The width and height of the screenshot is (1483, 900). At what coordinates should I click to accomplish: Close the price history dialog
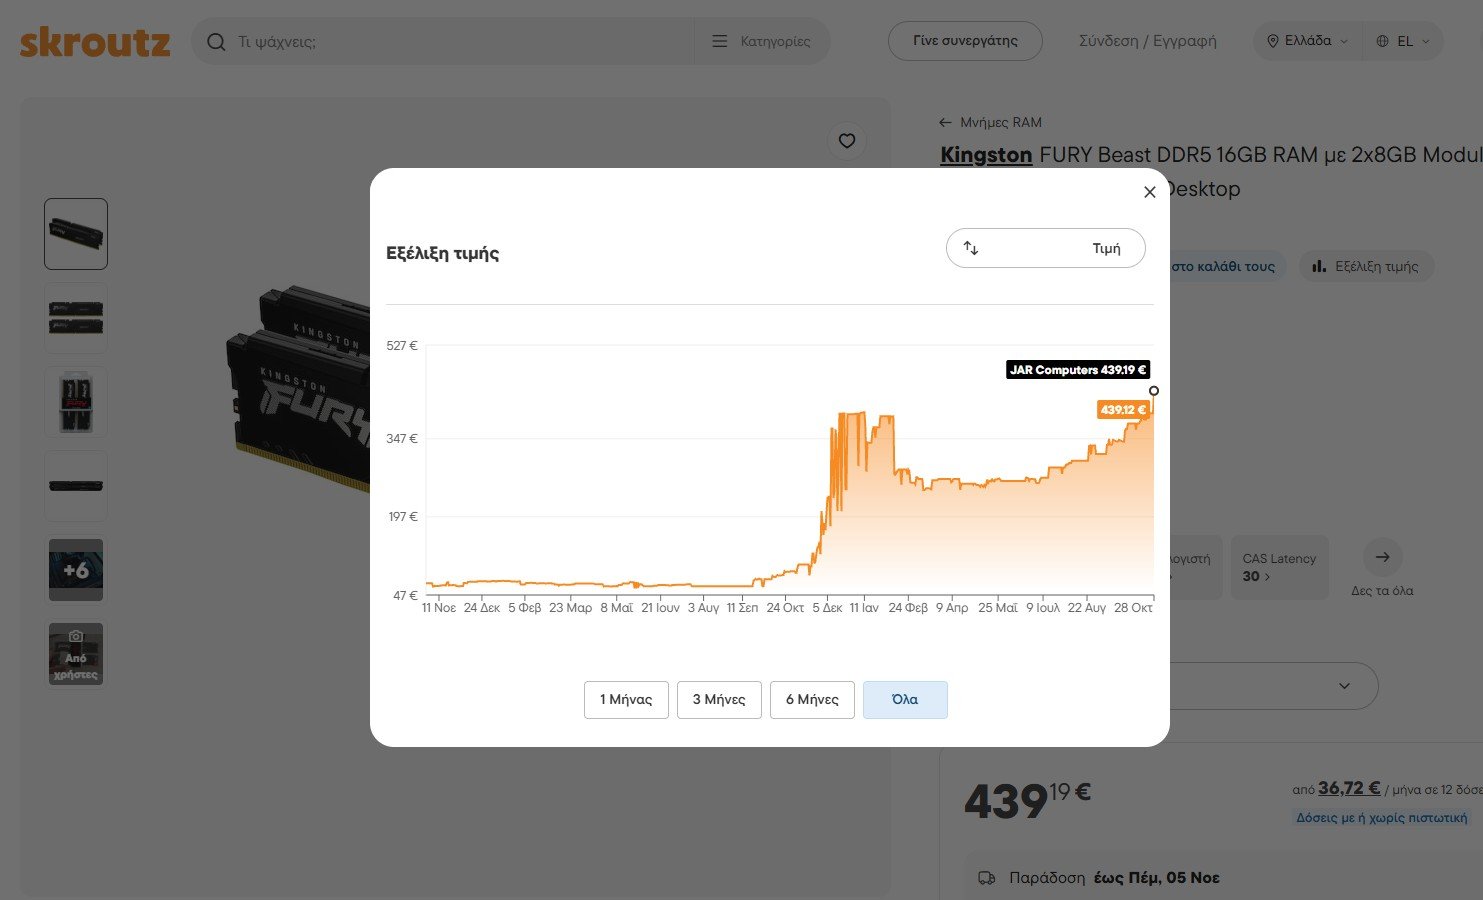1150,192
